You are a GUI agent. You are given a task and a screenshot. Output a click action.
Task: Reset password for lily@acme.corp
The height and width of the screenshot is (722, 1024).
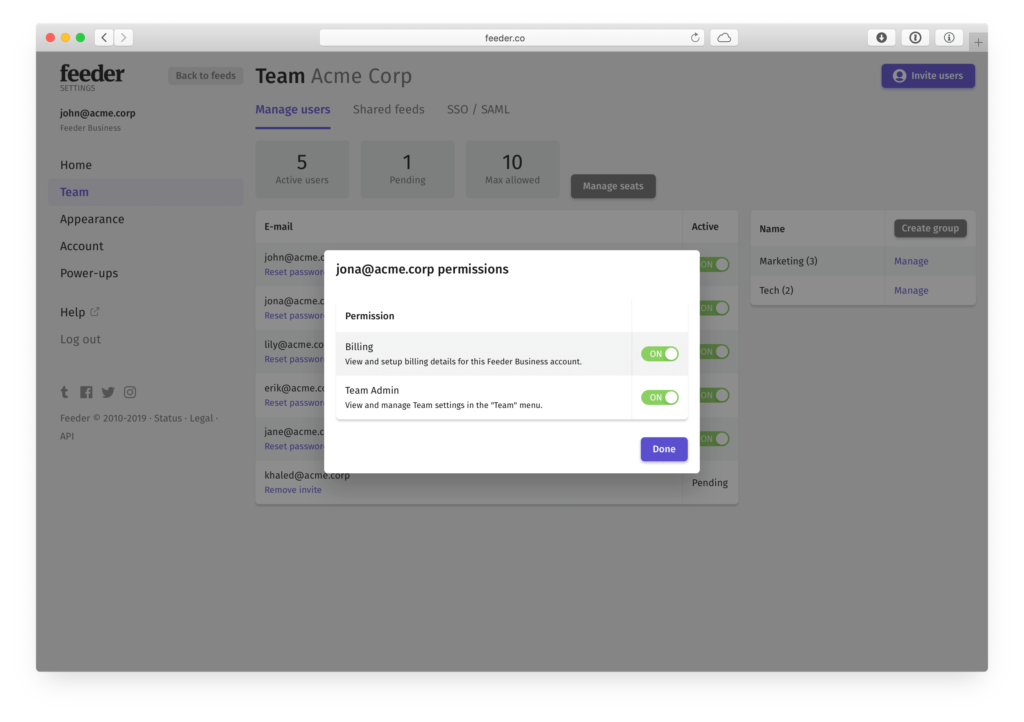(294, 360)
